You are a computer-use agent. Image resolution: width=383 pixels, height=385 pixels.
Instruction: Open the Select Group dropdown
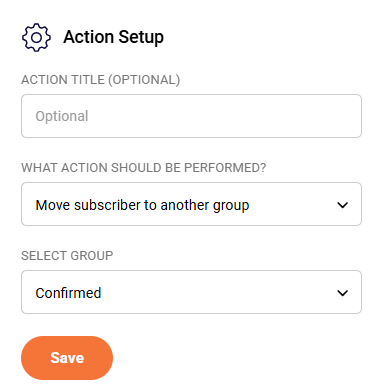191,292
